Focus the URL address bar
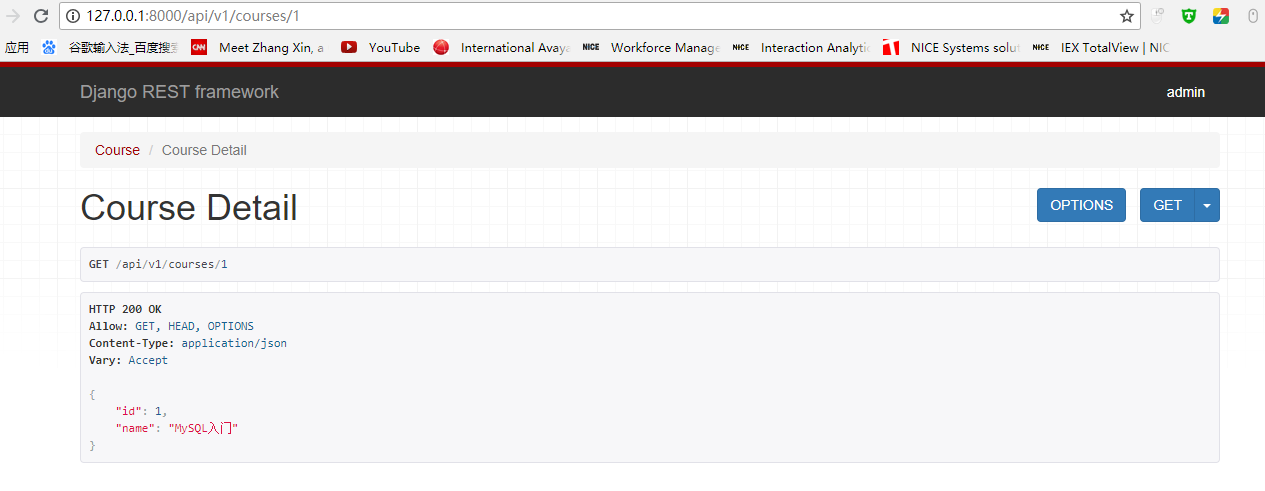1265x491 pixels. (600, 16)
